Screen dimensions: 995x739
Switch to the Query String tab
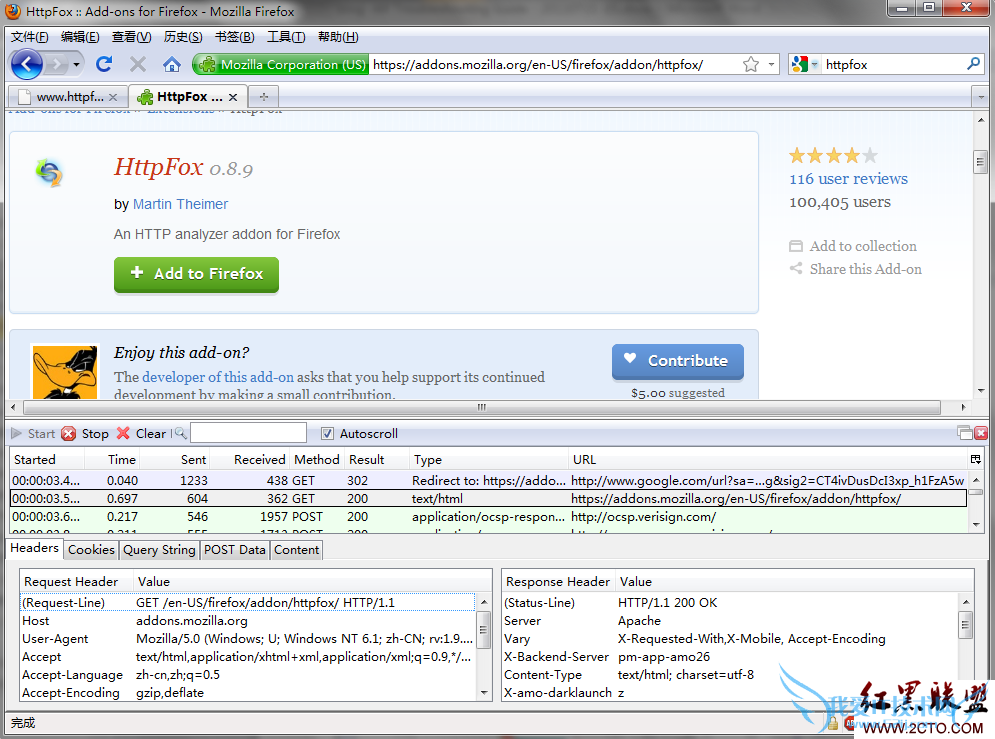point(159,550)
